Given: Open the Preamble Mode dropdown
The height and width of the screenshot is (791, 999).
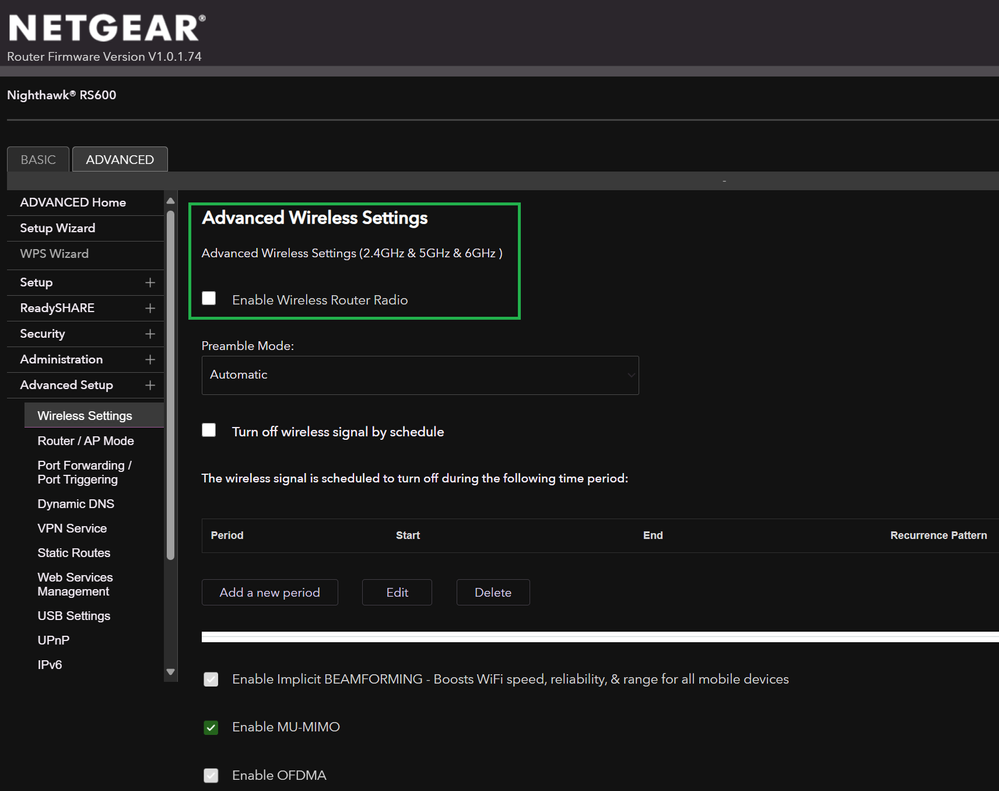Looking at the screenshot, I should pos(420,375).
